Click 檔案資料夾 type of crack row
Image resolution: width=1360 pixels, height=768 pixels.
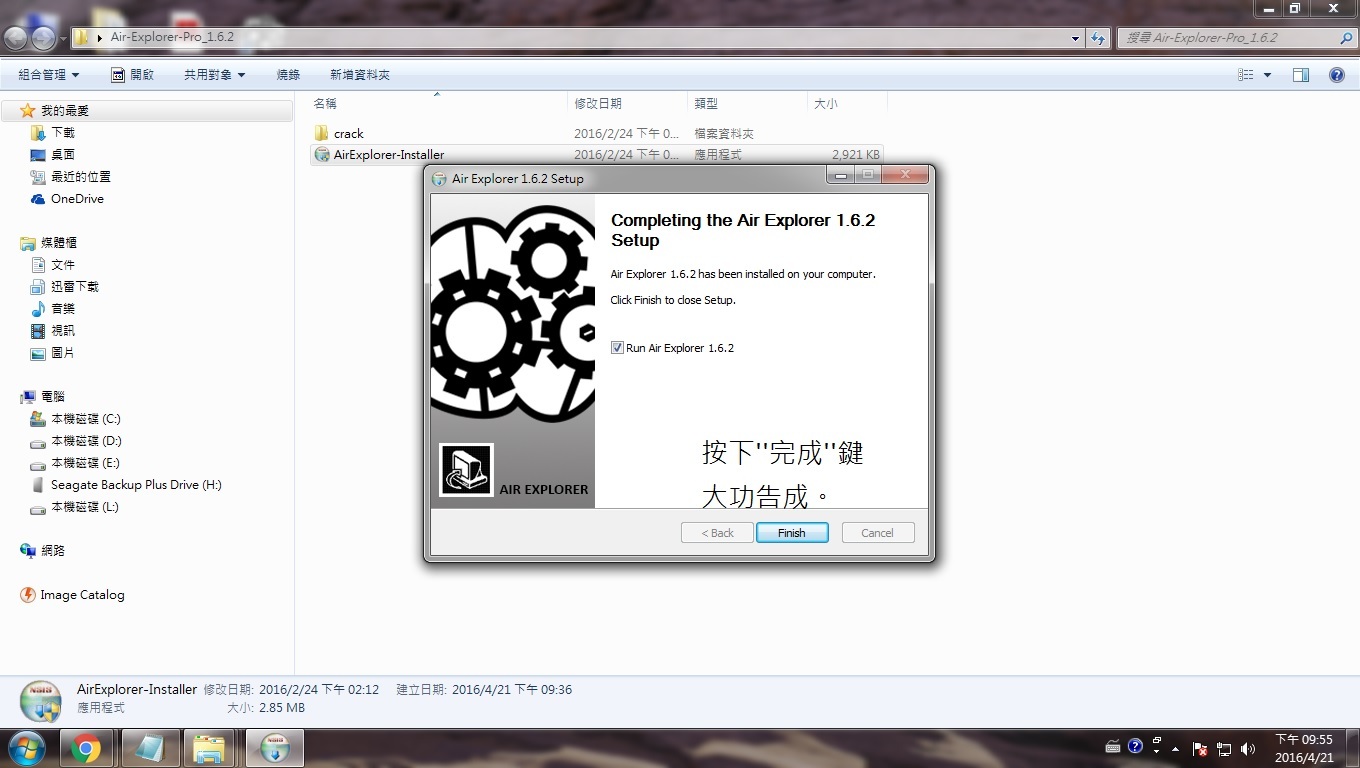(724, 133)
